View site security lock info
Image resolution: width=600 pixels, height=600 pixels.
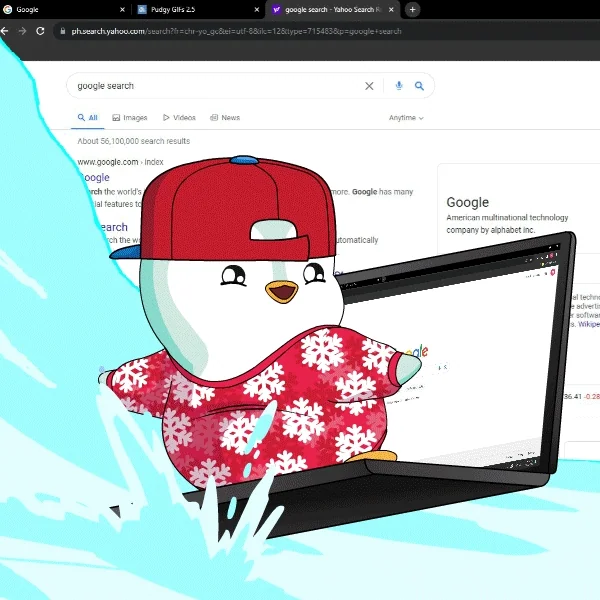pyautogui.click(x=63, y=31)
